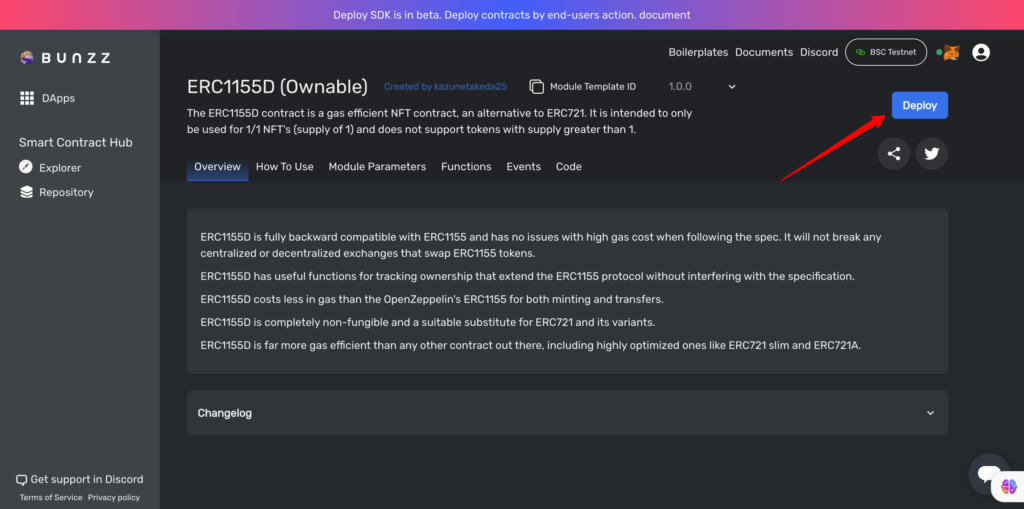Click the share icon button
This screenshot has height=509, width=1024.
(894, 154)
